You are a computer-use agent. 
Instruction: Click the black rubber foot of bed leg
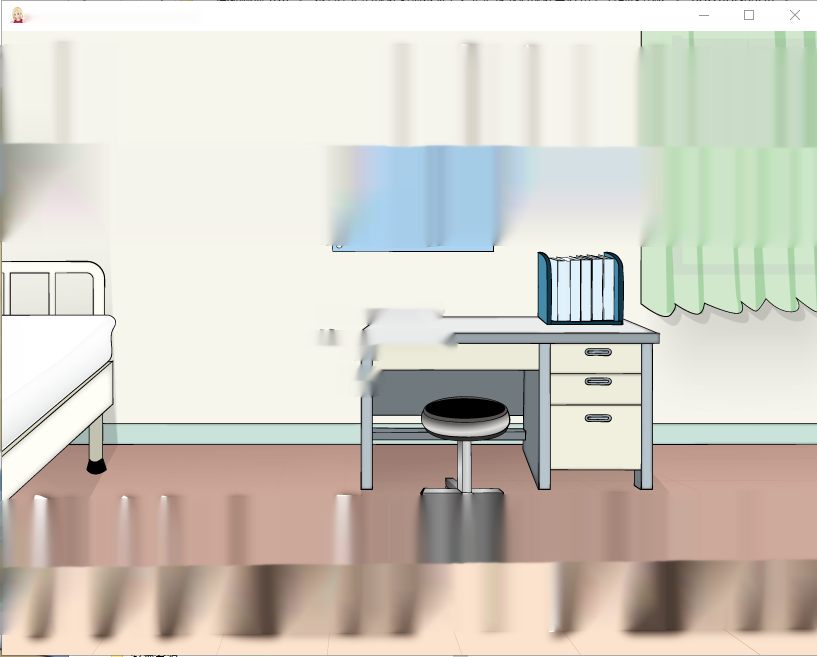(96, 466)
